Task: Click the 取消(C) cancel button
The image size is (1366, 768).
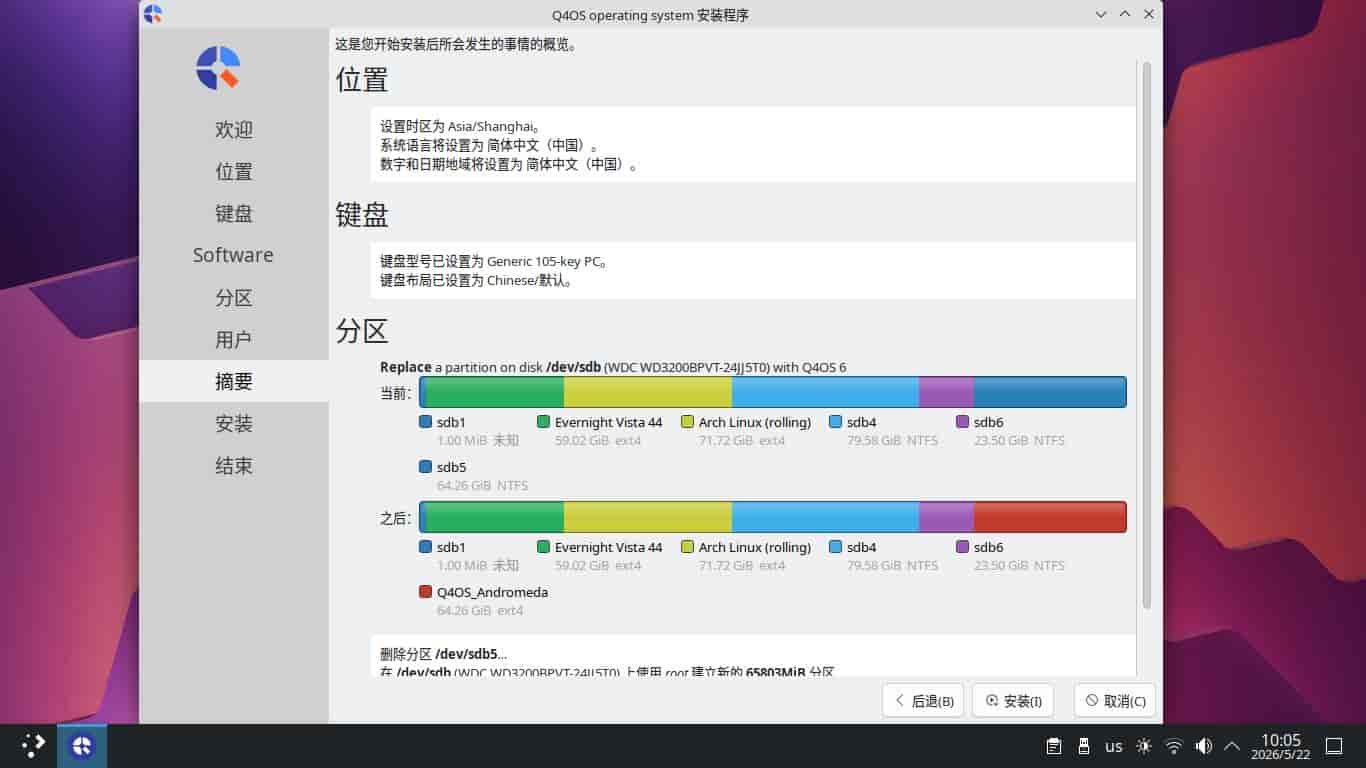Action: pos(1115,701)
